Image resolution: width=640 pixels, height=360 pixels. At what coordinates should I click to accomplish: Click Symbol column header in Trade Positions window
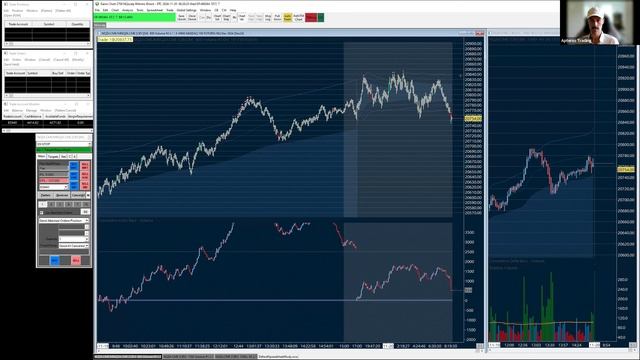49,24
